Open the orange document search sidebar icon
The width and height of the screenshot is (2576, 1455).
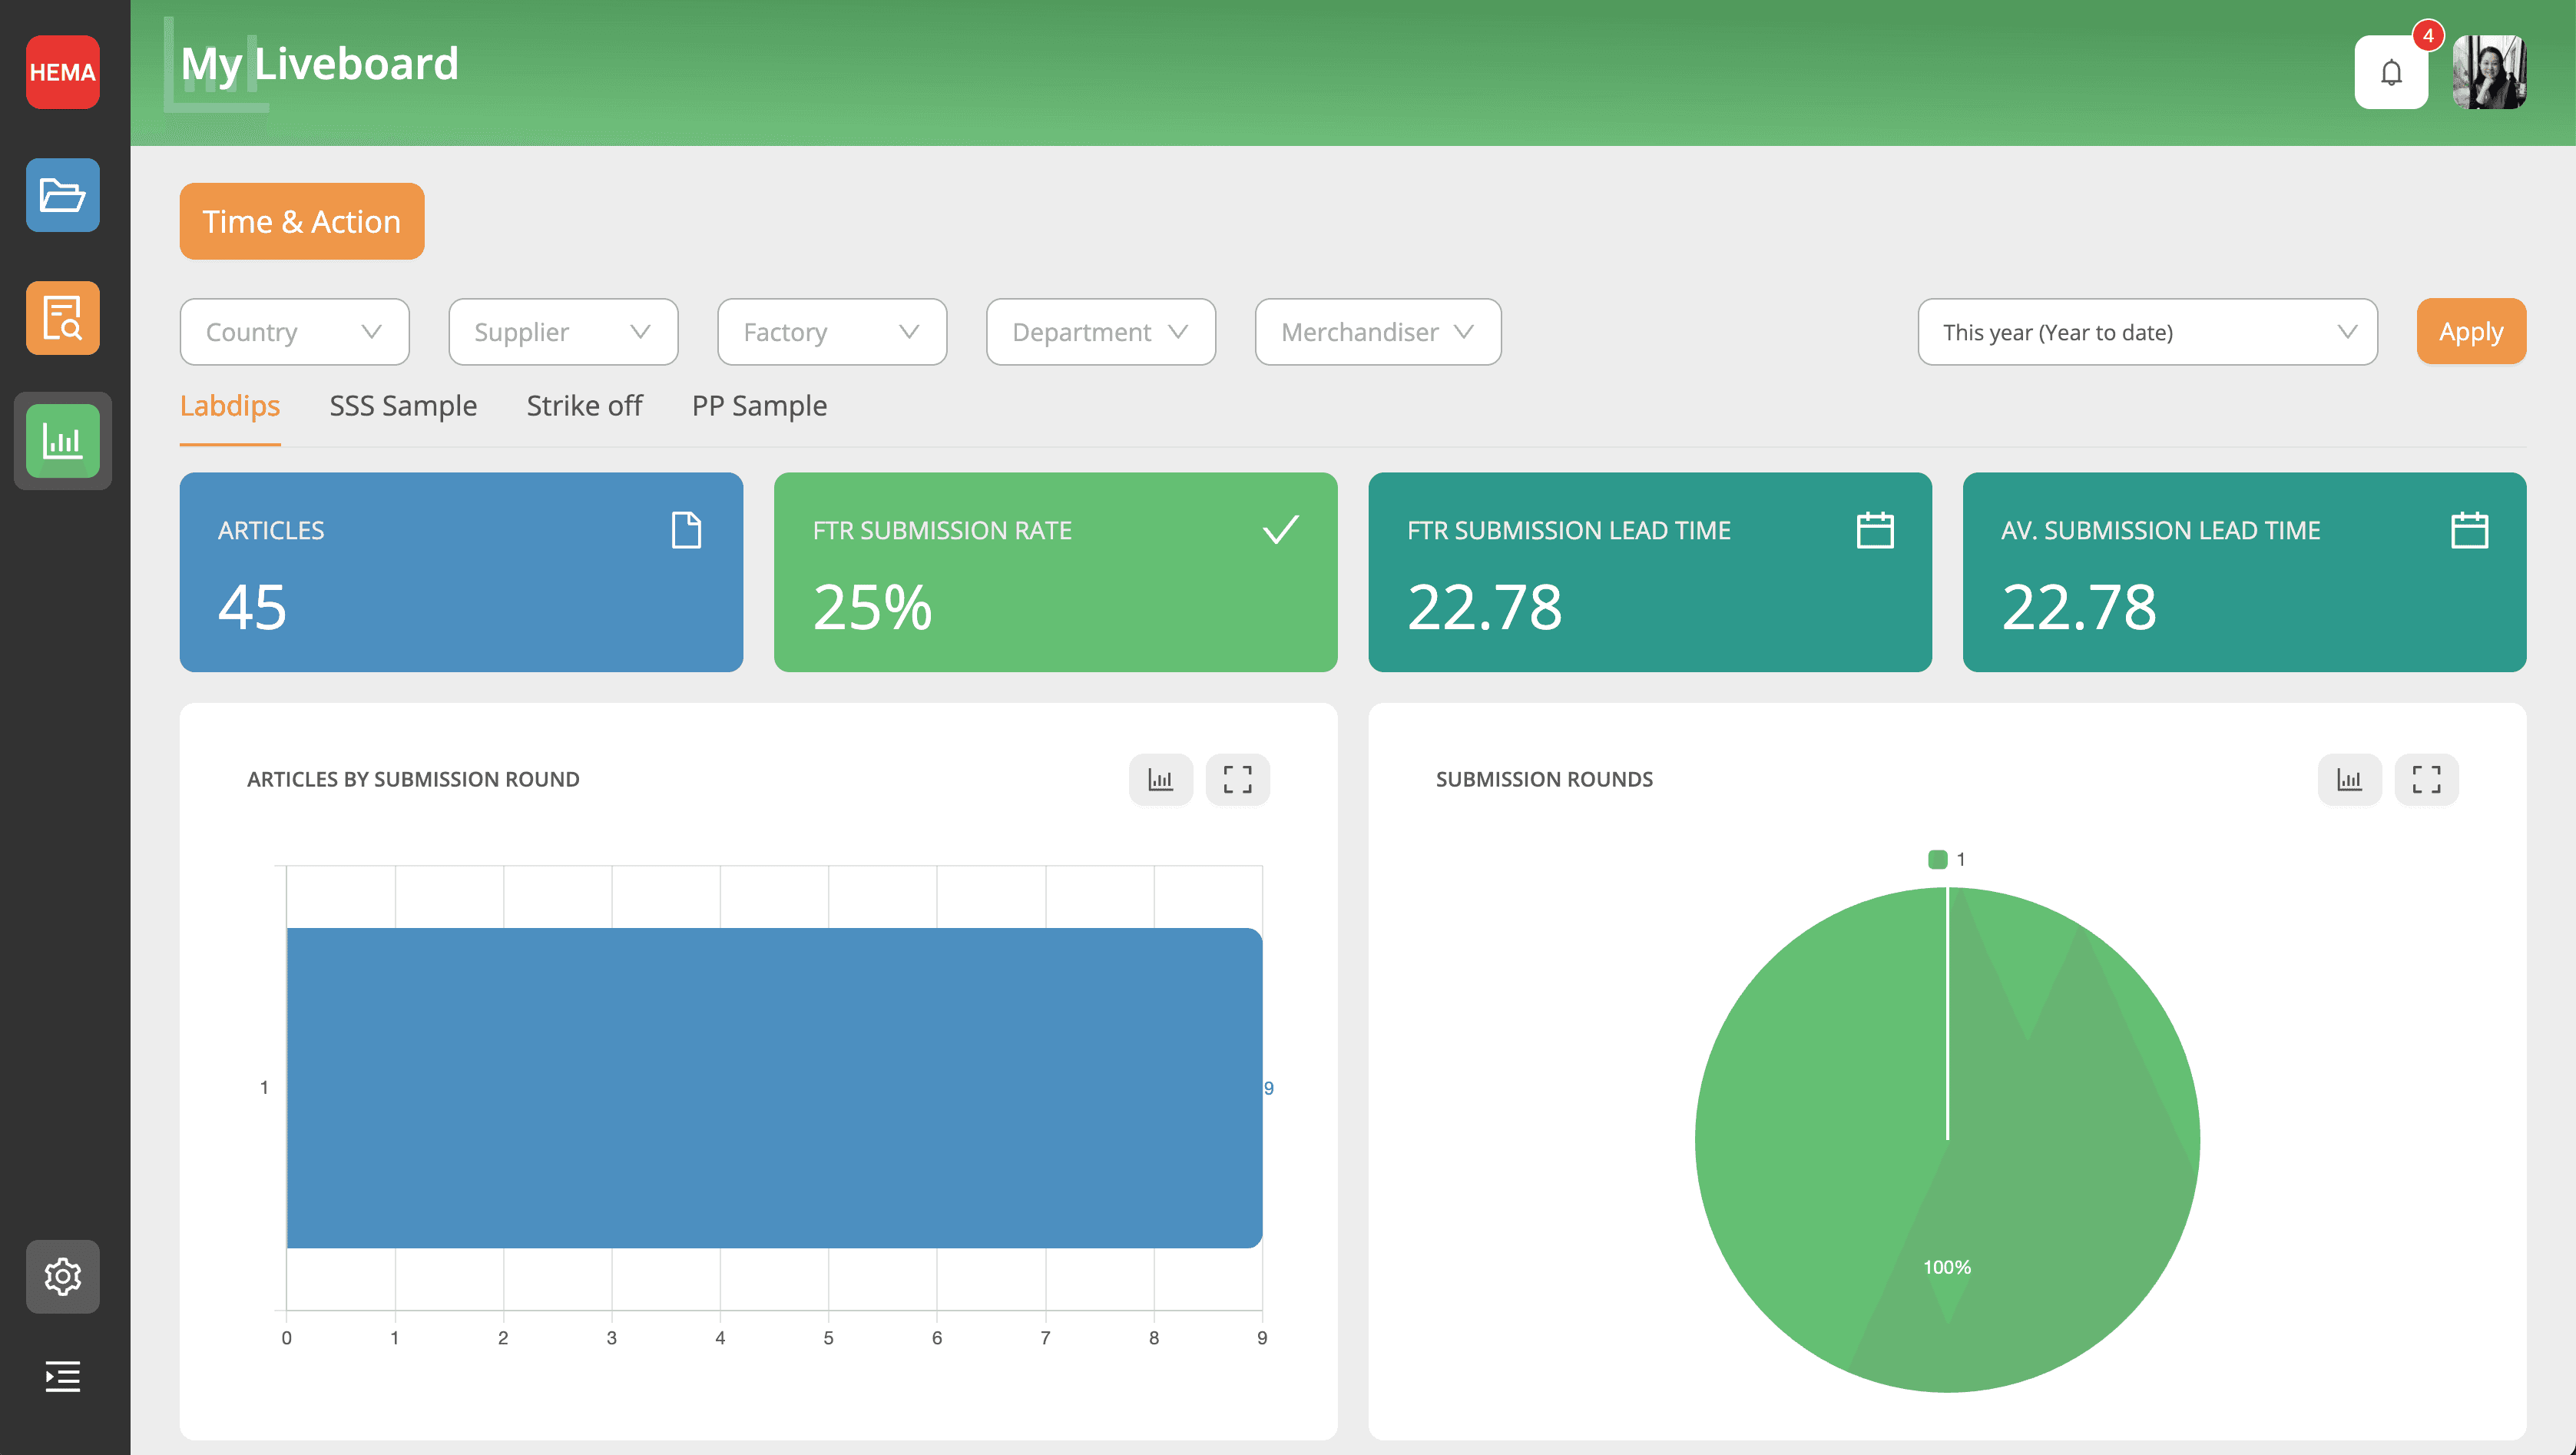pyautogui.click(x=62, y=318)
